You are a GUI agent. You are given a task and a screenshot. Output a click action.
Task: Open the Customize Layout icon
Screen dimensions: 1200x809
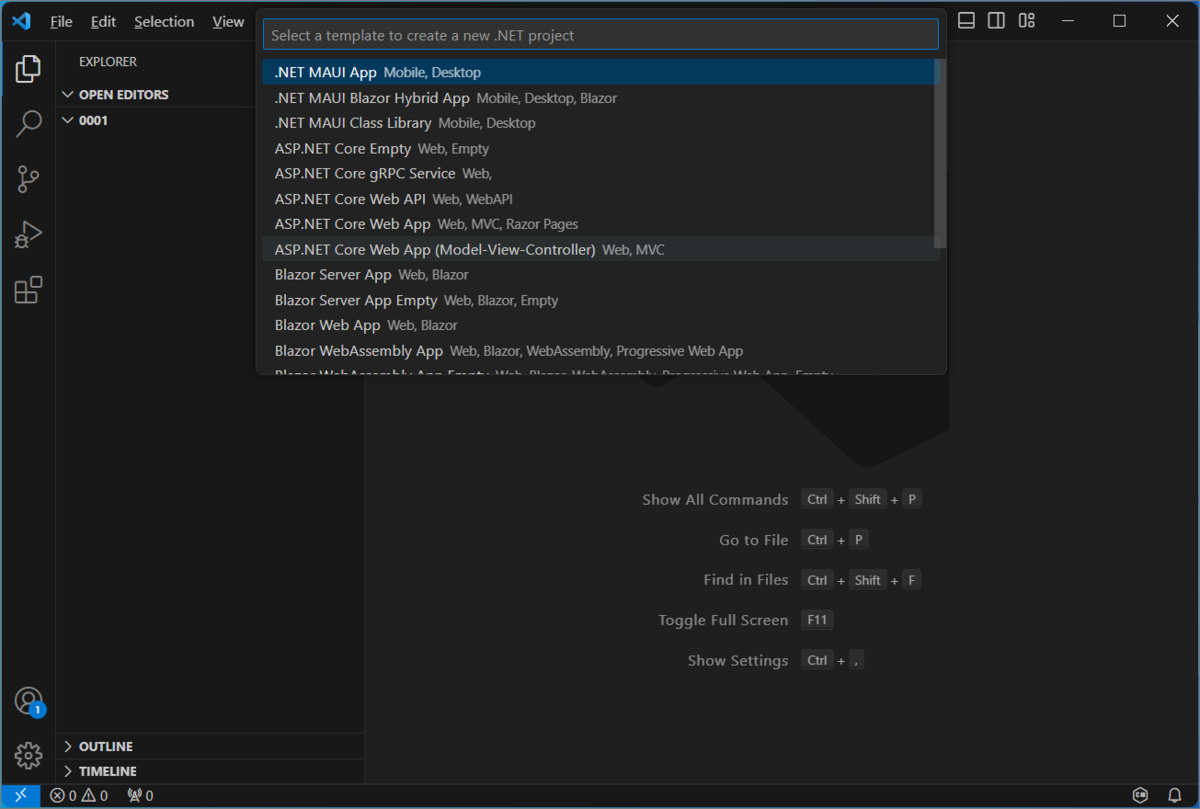tap(1026, 21)
